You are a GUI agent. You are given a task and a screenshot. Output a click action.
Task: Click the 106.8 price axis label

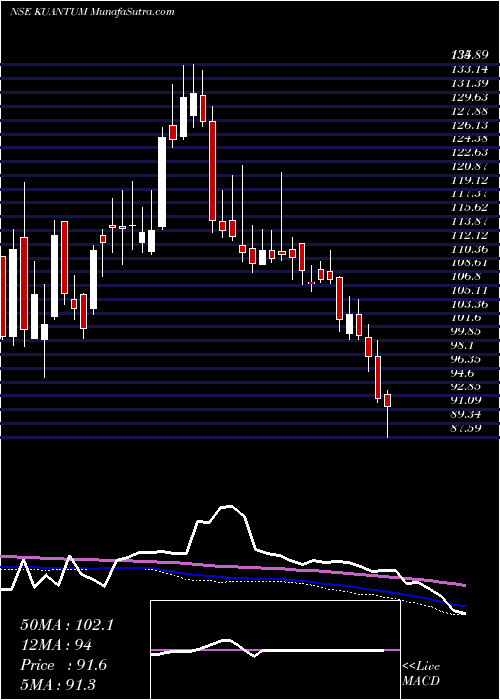pyautogui.click(x=466, y=277)
